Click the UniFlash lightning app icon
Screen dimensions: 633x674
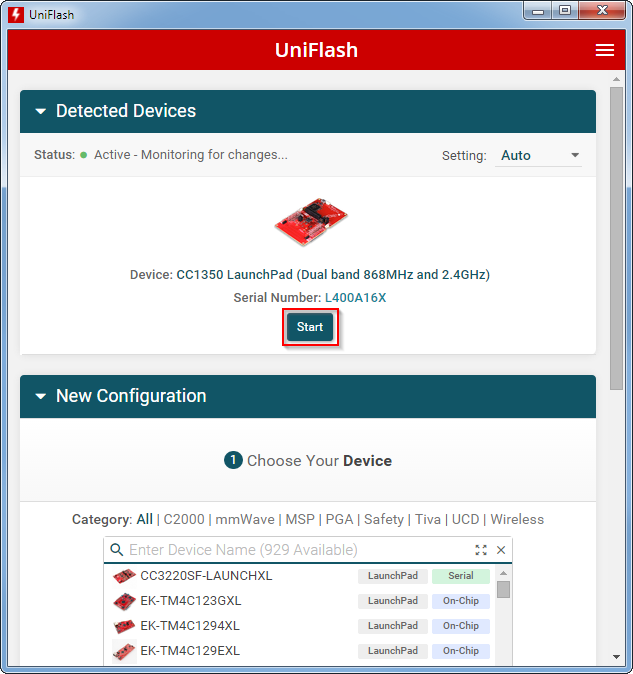[x=16, y=14]
